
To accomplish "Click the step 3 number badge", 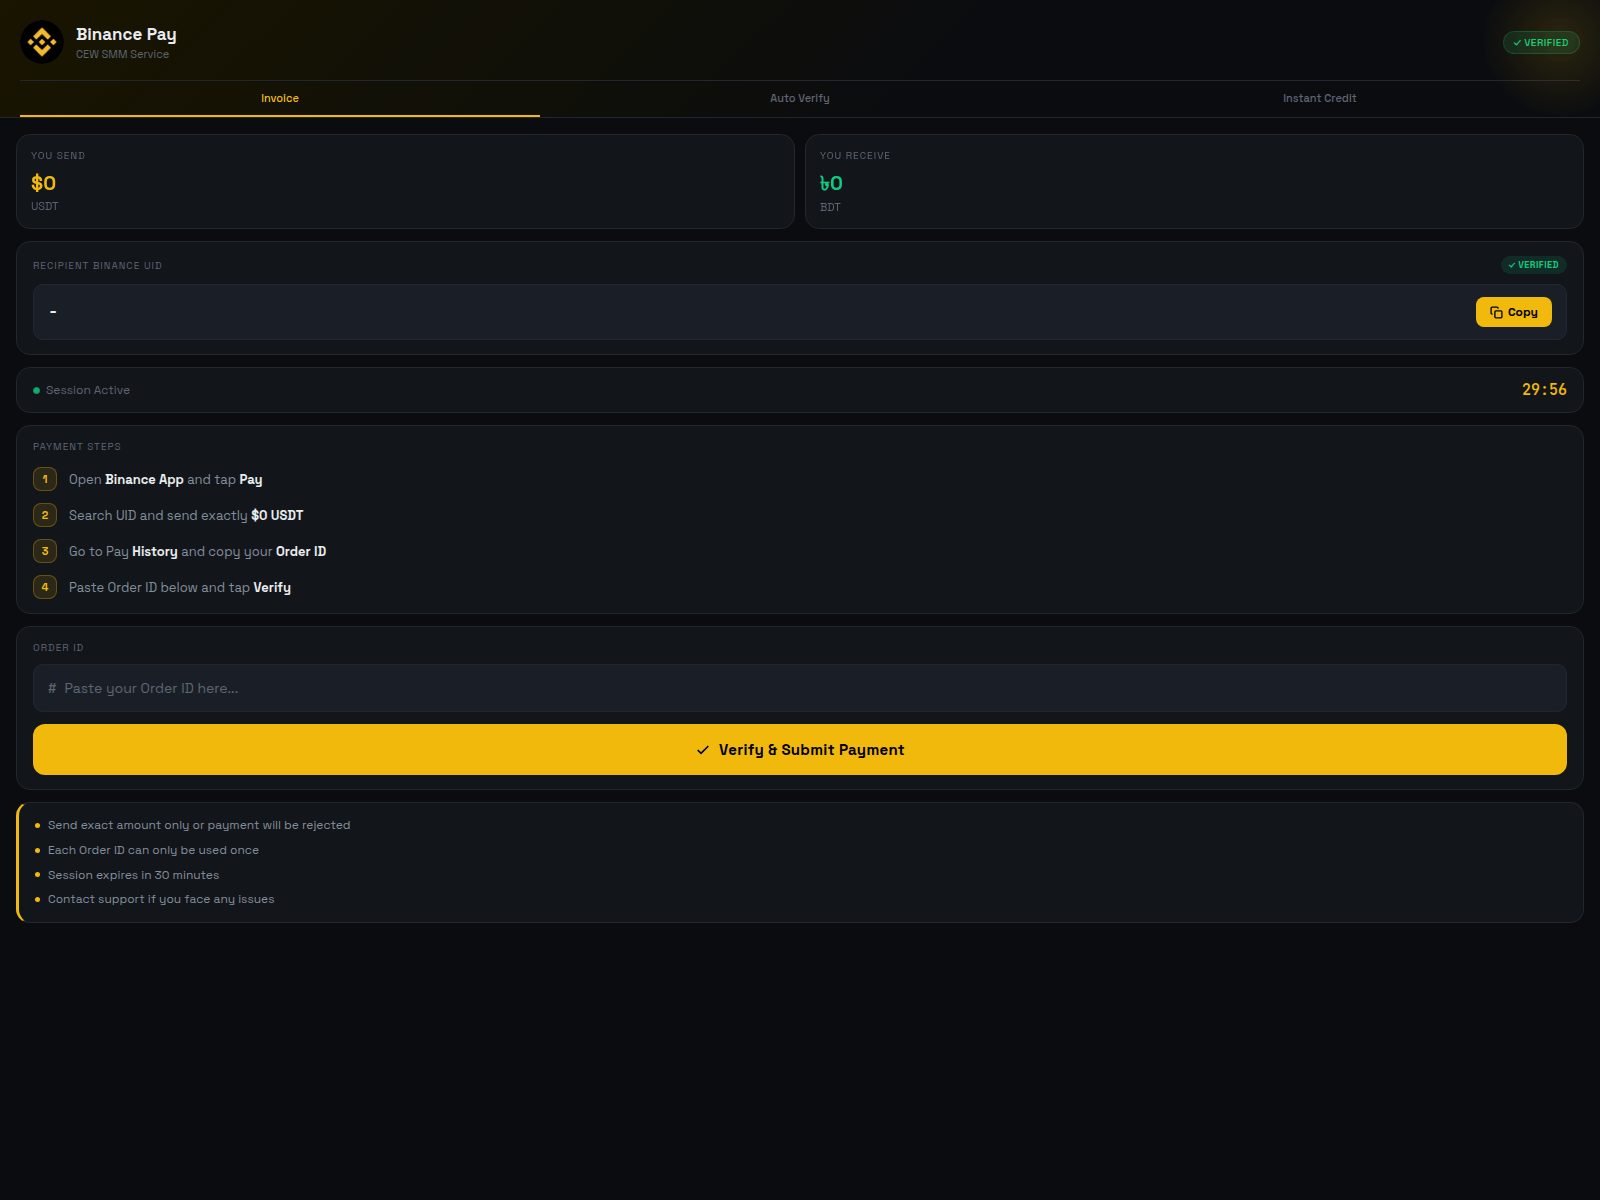I will click(45, 551).
